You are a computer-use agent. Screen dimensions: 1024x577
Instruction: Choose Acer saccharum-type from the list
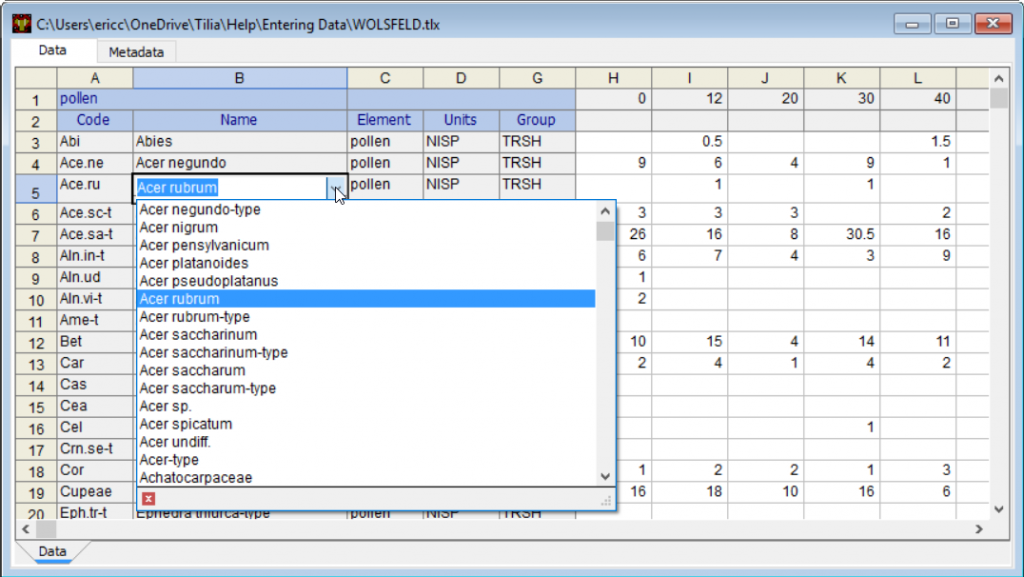[366, 388]
